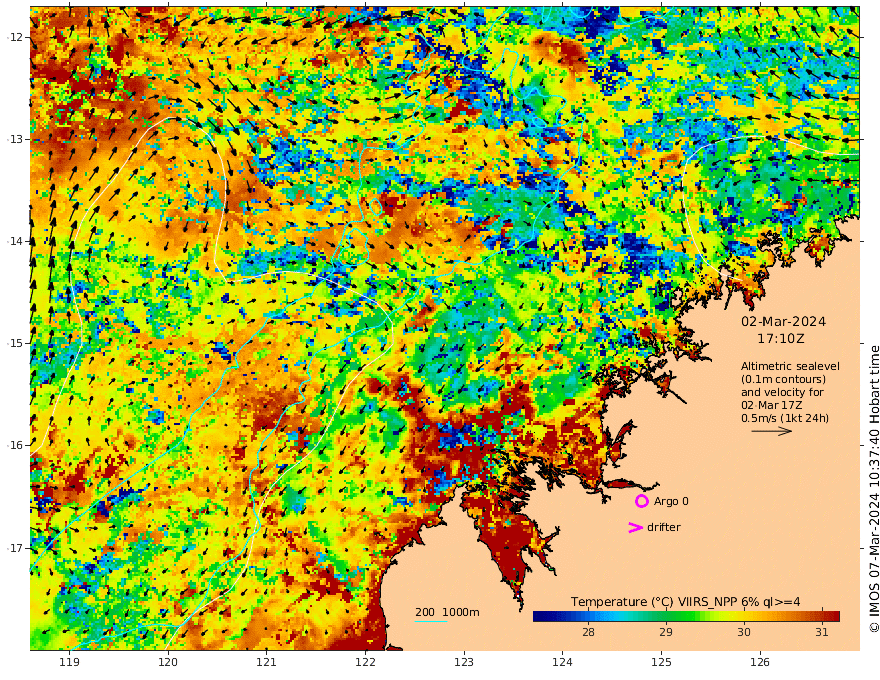Viewport: 880px width, 680px height.
Task: Click the date text 02-Mar-2024
Action: click(x=783, y=321)
